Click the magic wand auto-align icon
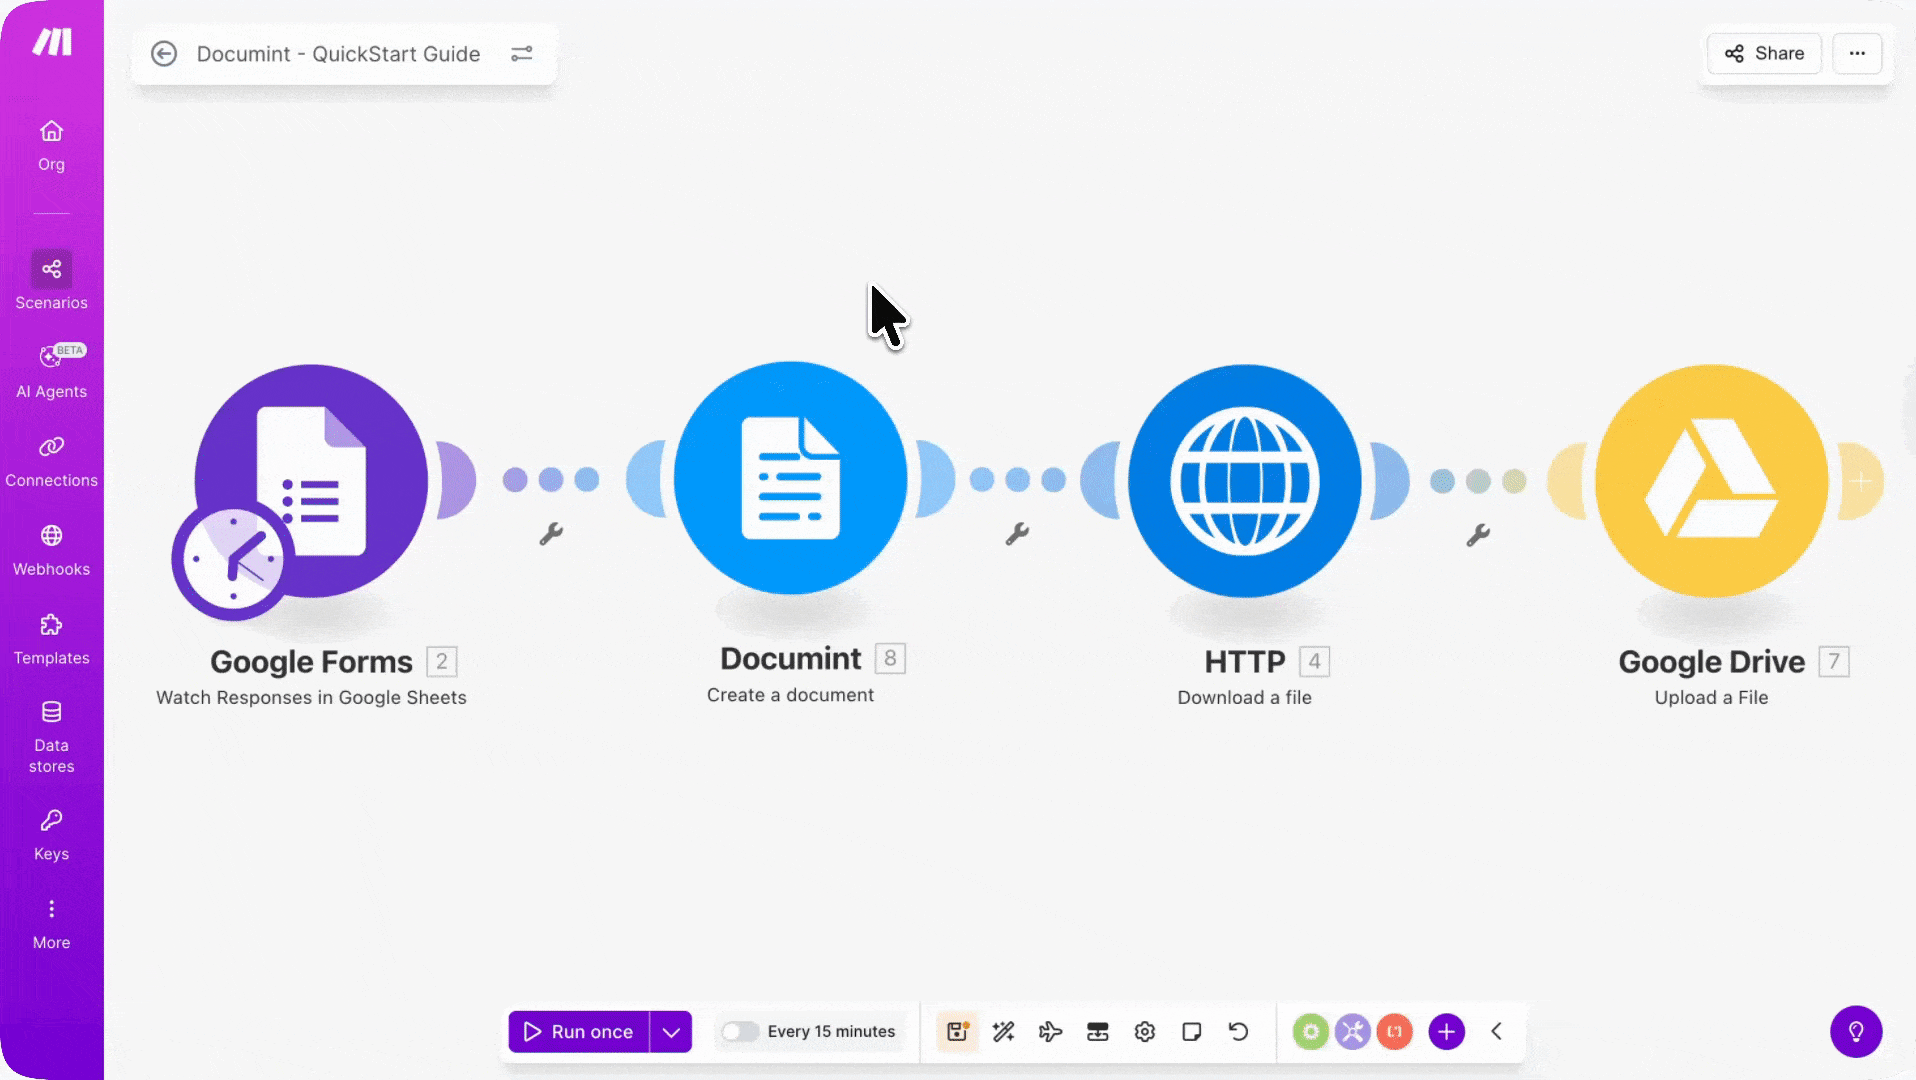 coord(1004,1031)
